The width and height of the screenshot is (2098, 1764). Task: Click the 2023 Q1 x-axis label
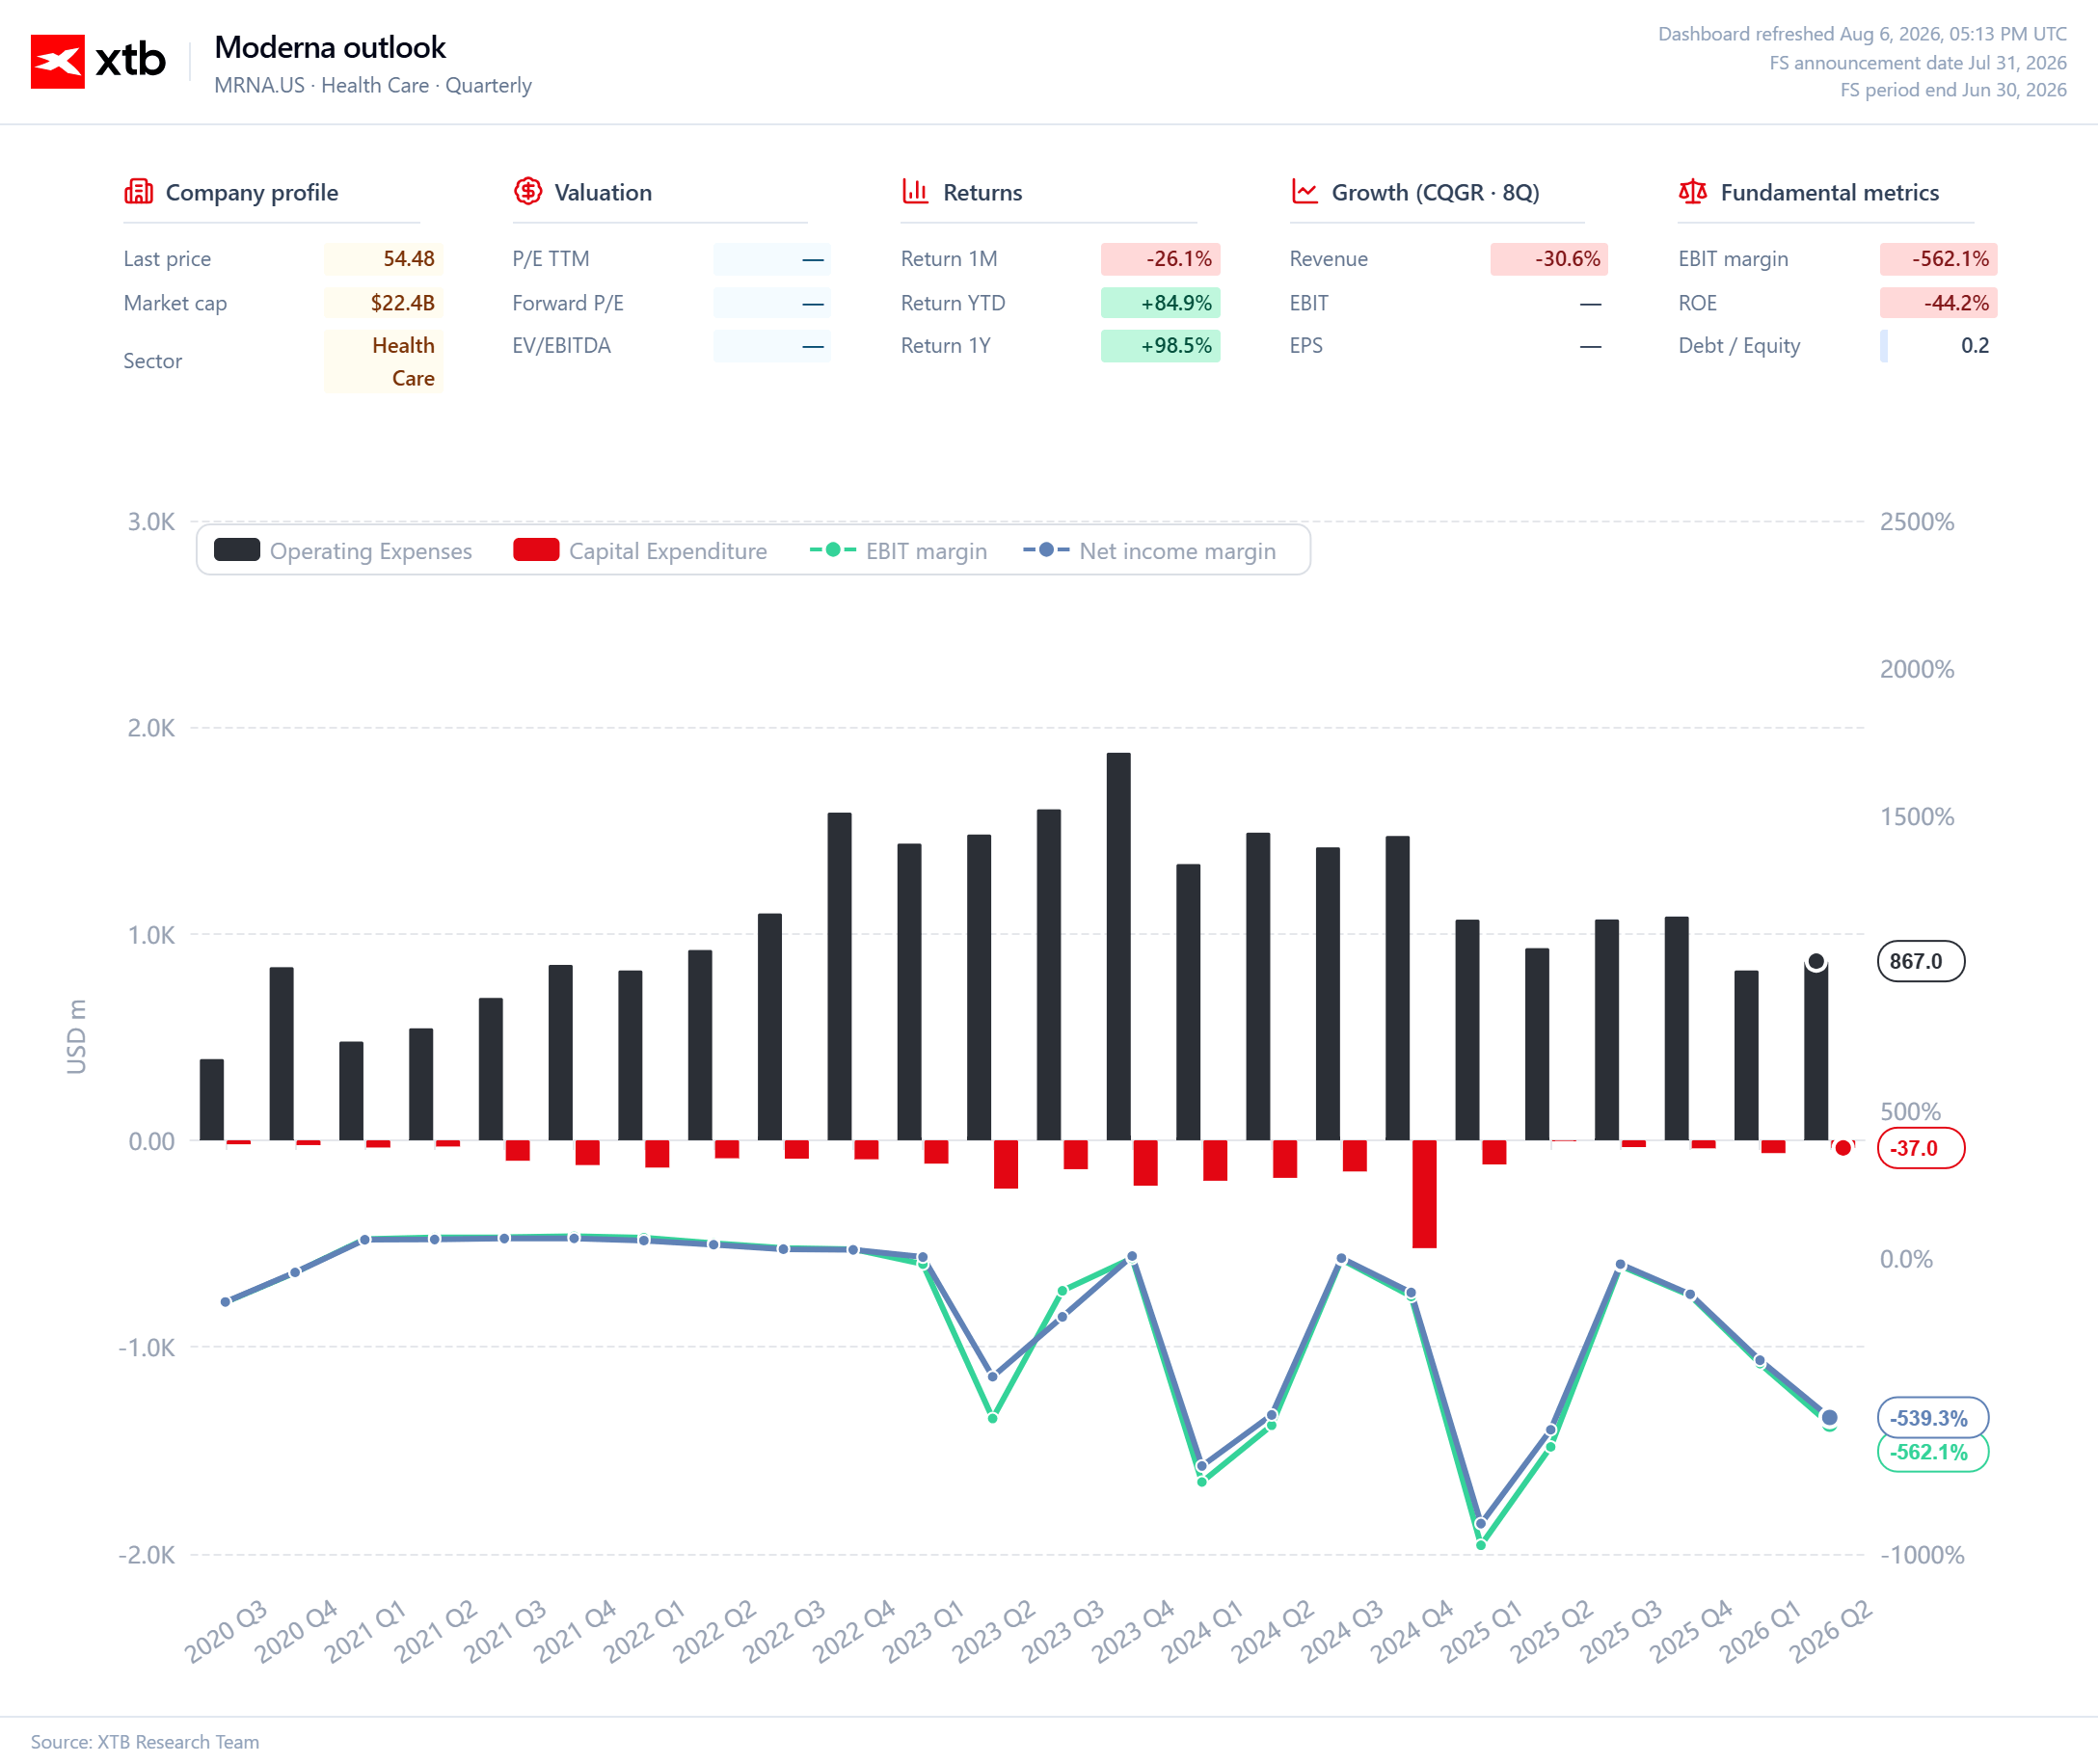click(x=924, y=1632)
